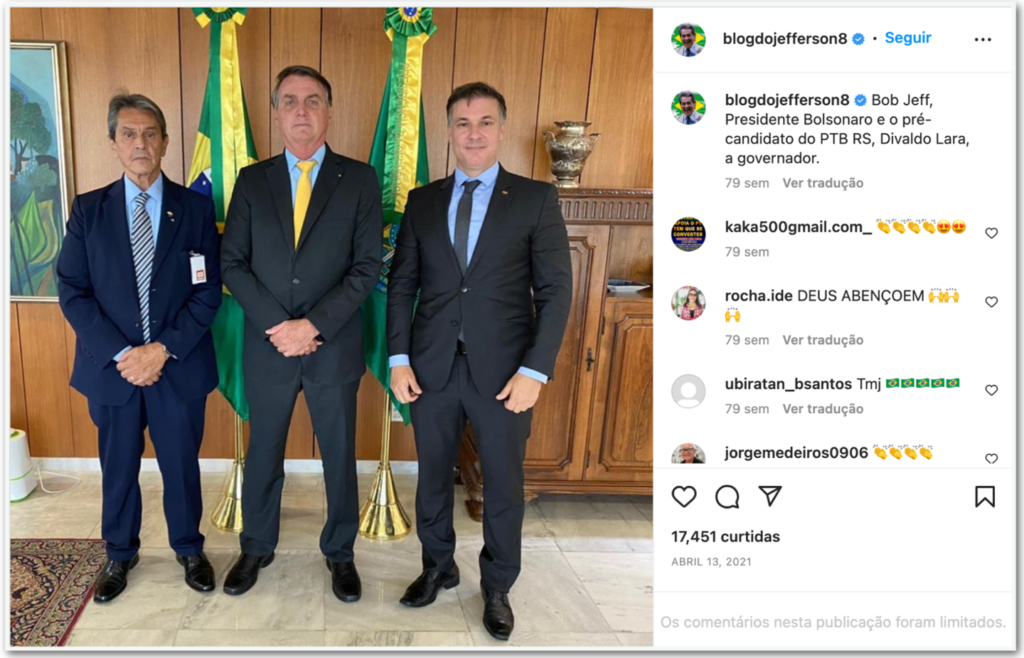The width and height of the screenshot is (1024, 658).
Task: Open rocha.ide user profile avatar
Action: click(x=688, y=303)
